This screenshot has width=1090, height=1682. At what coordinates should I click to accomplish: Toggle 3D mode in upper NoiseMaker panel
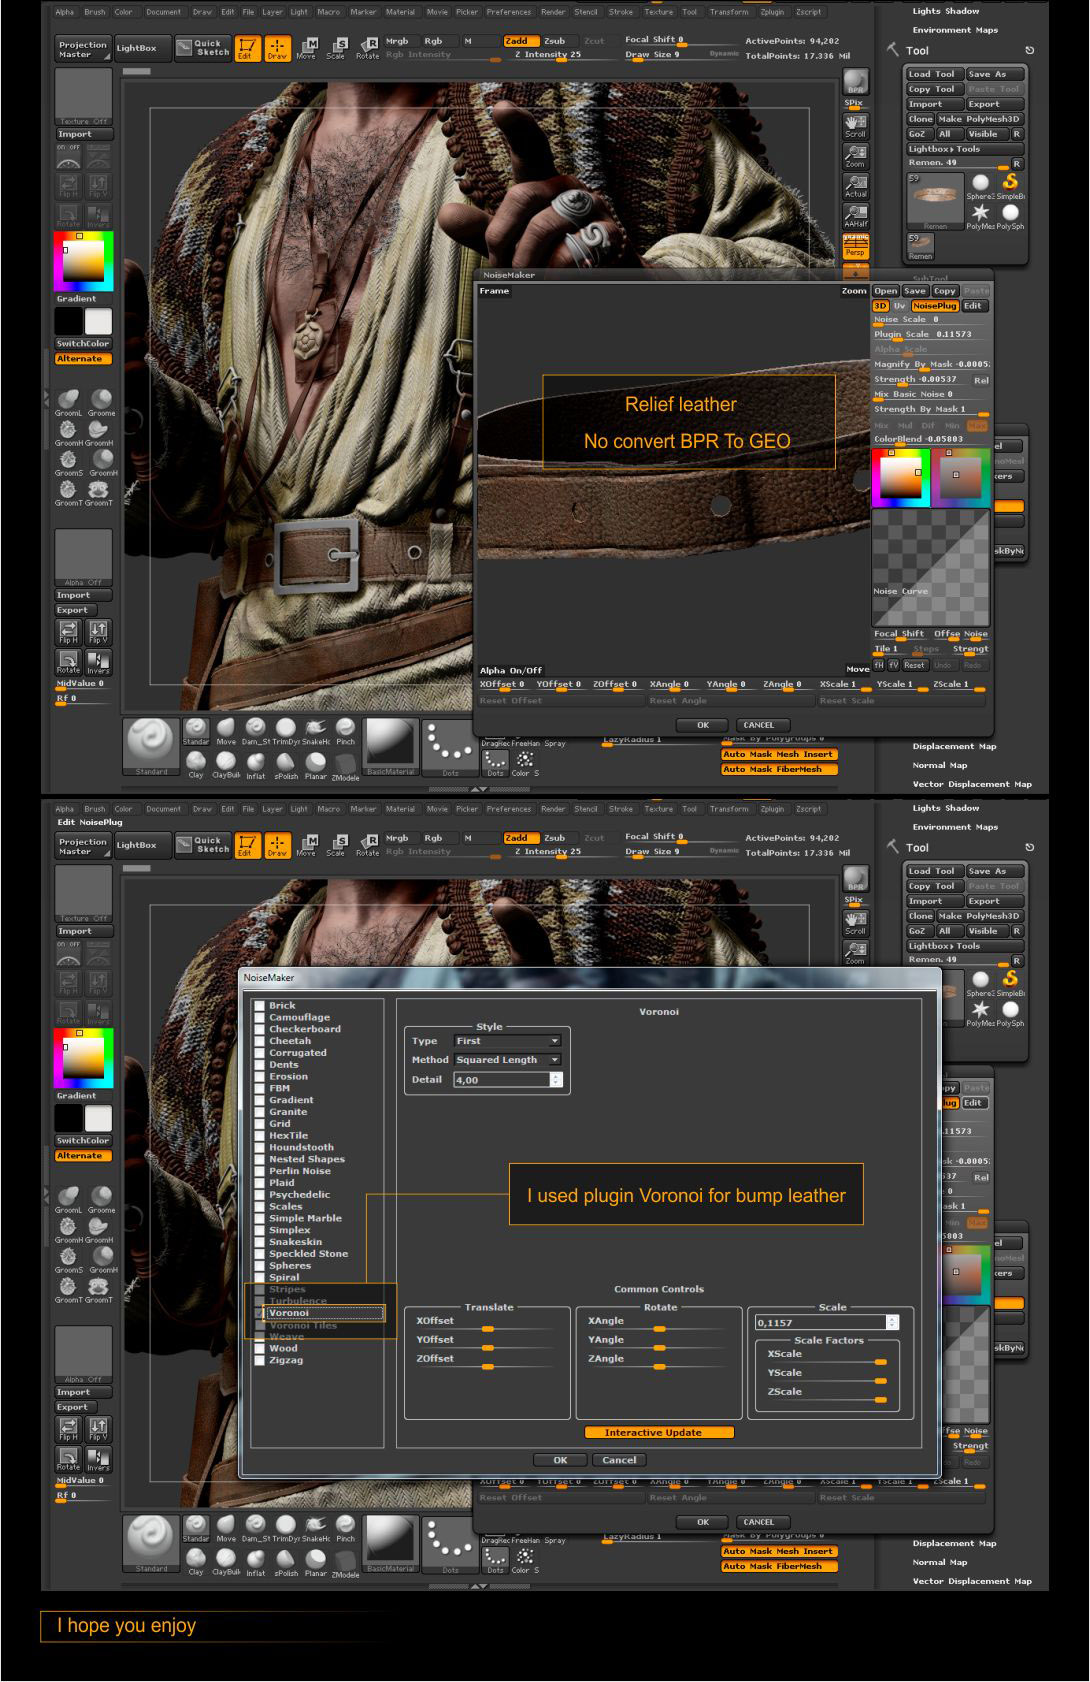pos(880,306)
